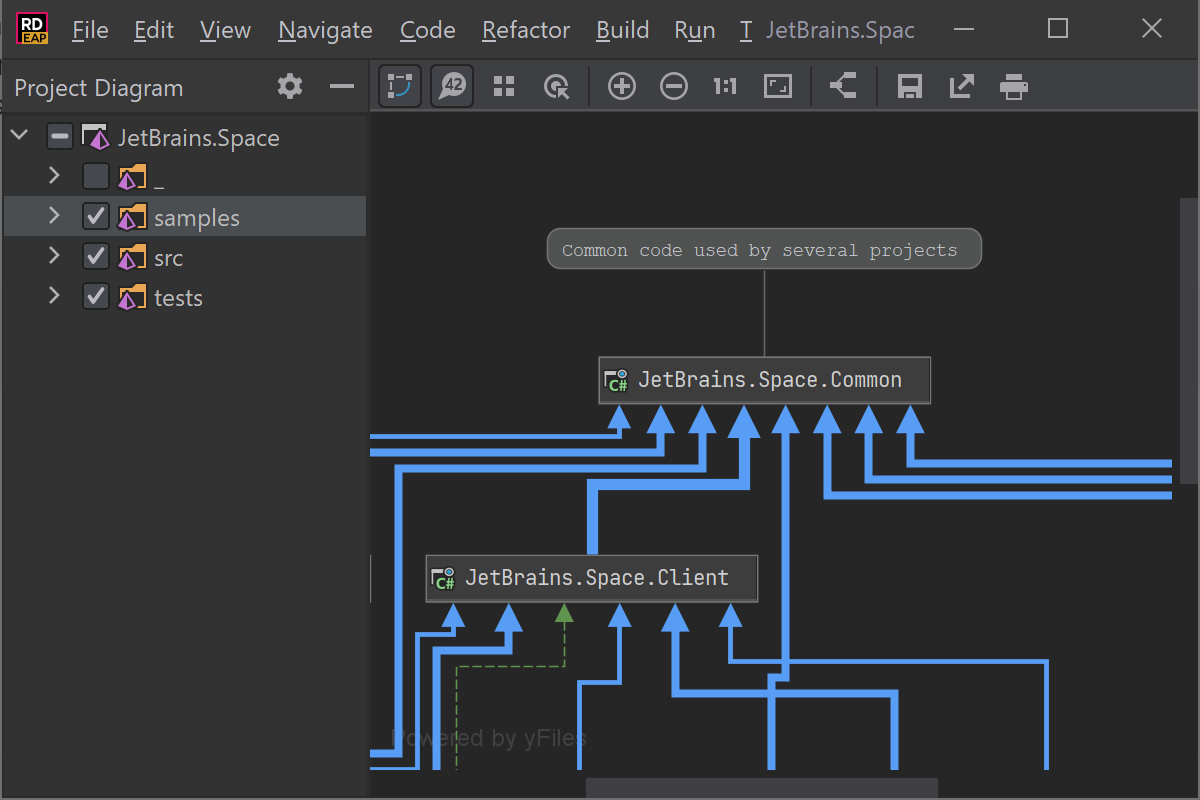Click the tests folder icon

coord(132,297)
